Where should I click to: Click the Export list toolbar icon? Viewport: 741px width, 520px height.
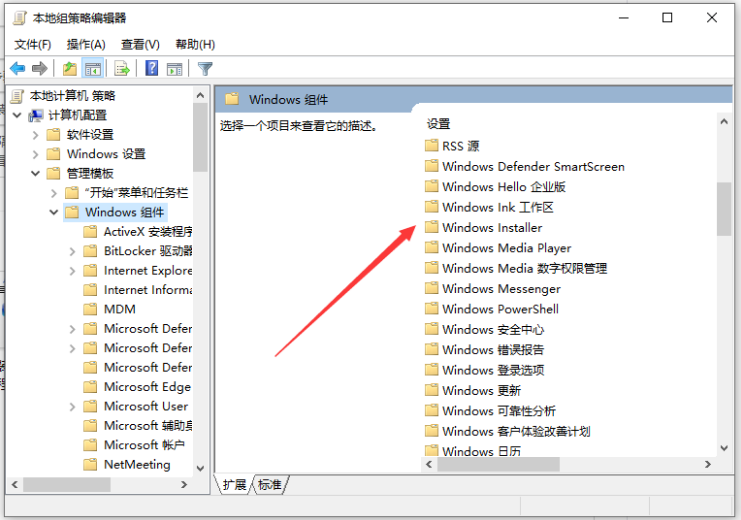(122, 69)
